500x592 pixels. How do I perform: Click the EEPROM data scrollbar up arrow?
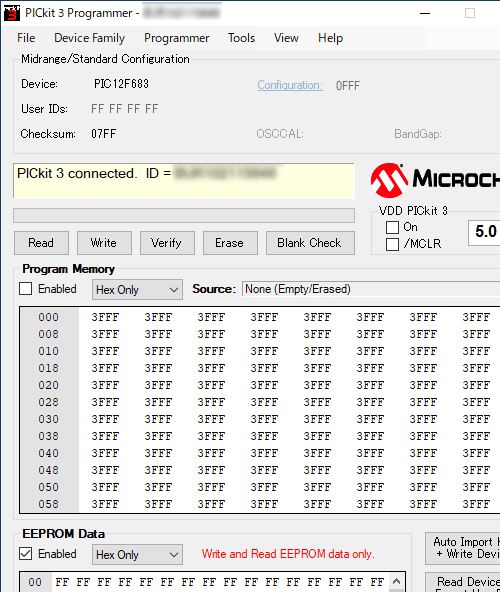tap(396, 582)
